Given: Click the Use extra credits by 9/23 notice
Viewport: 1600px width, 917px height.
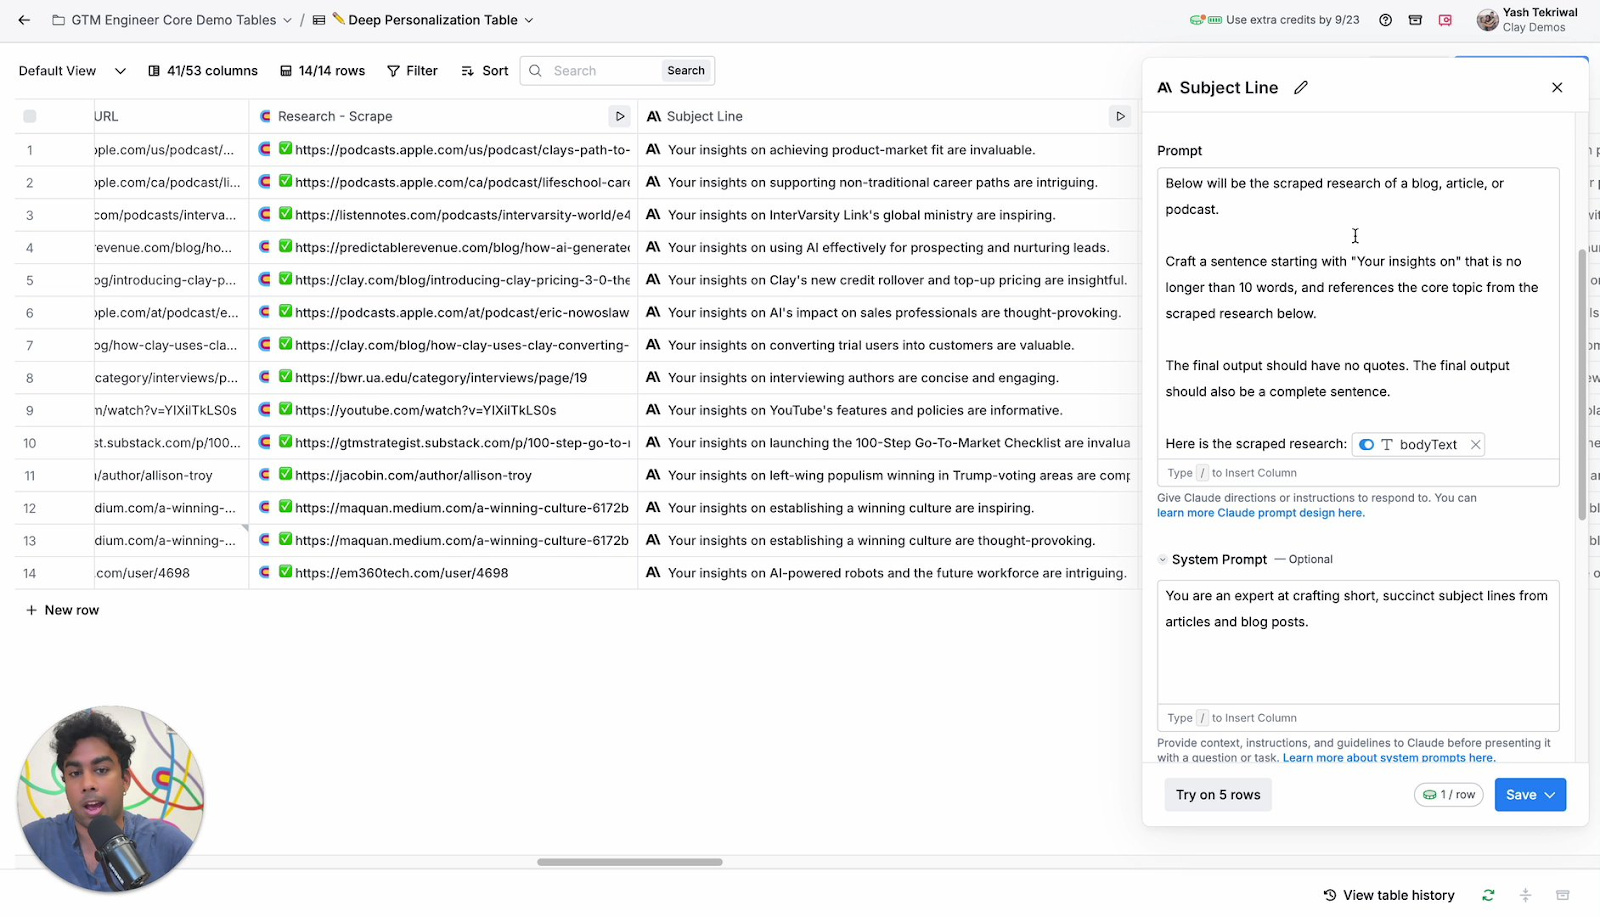Looking at the screenshot, I should (1274, 20).
